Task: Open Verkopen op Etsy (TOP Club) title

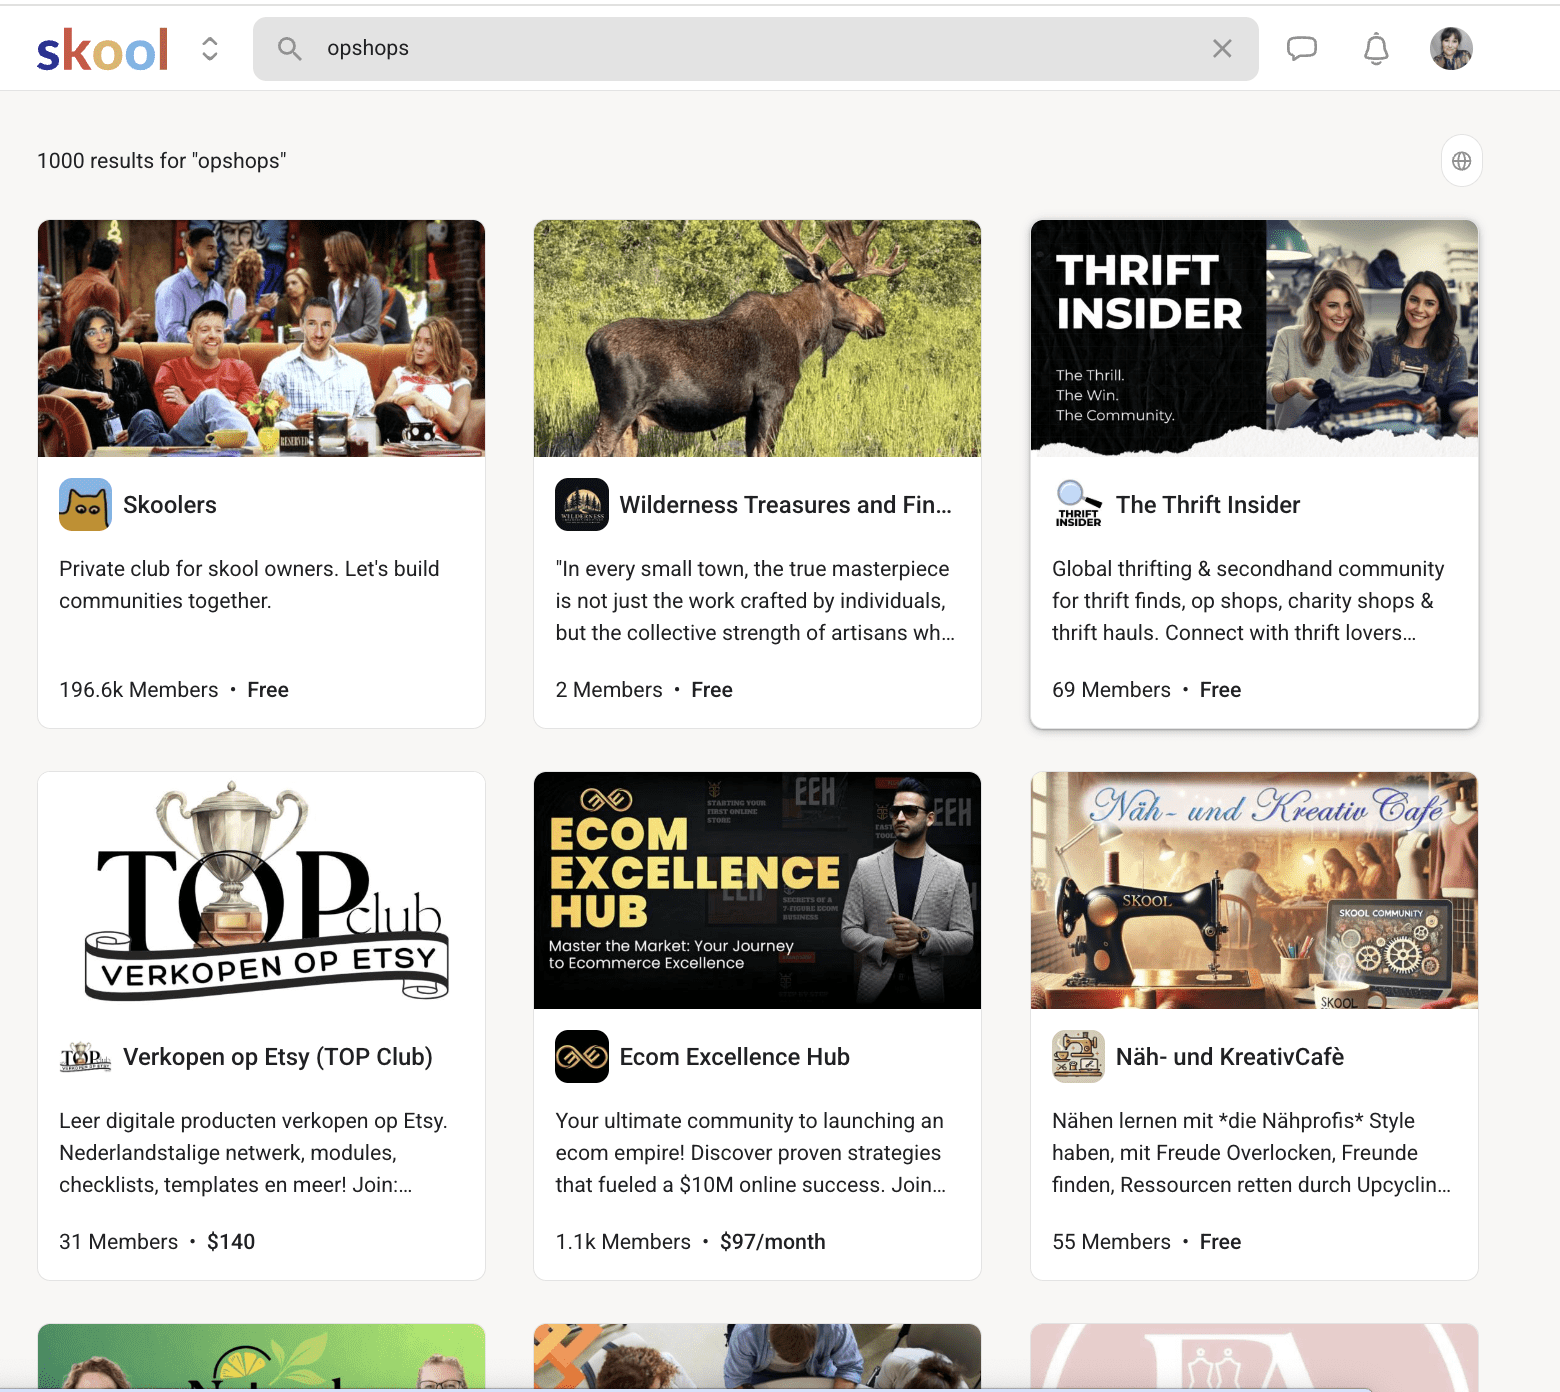Action: pyautogui.click(x=278, y=1057)
